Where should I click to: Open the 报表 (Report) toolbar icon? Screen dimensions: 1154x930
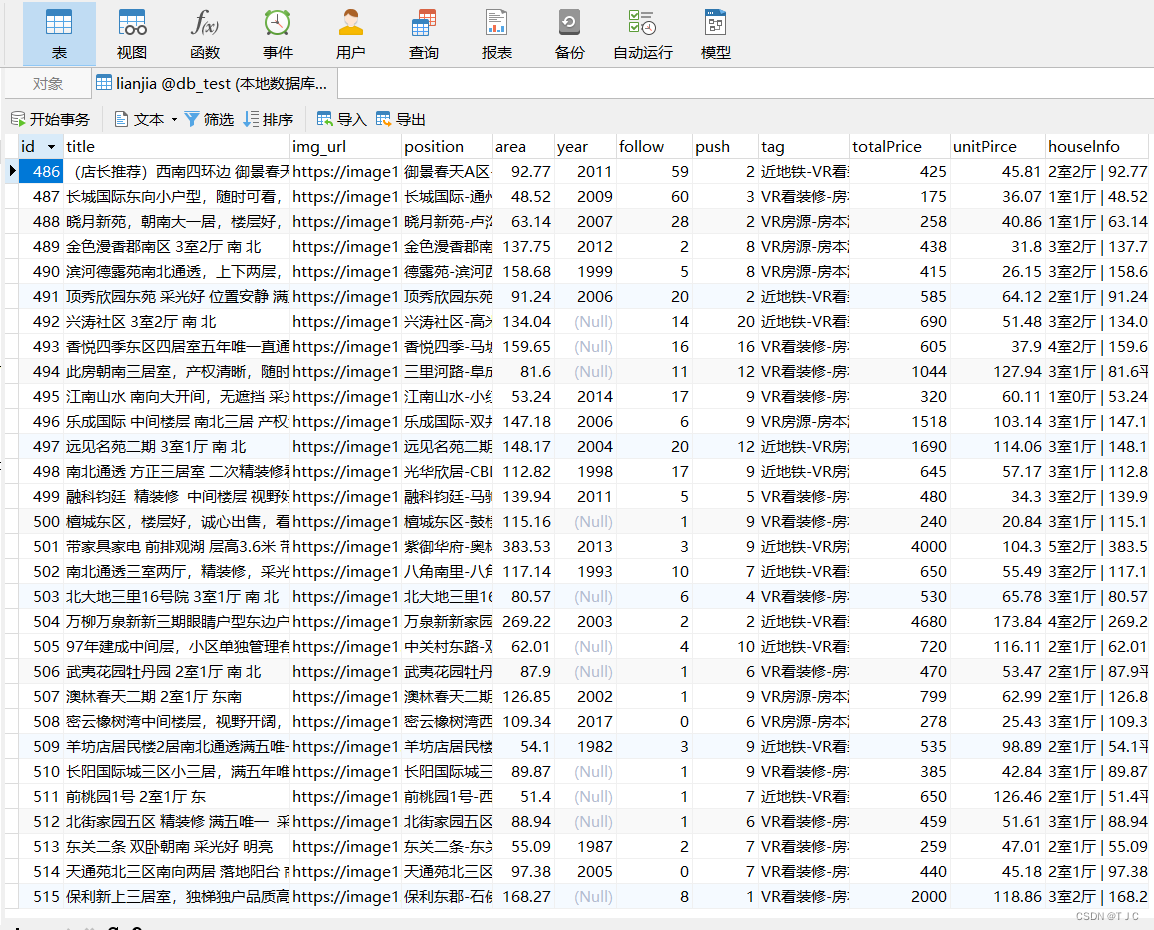497,34
